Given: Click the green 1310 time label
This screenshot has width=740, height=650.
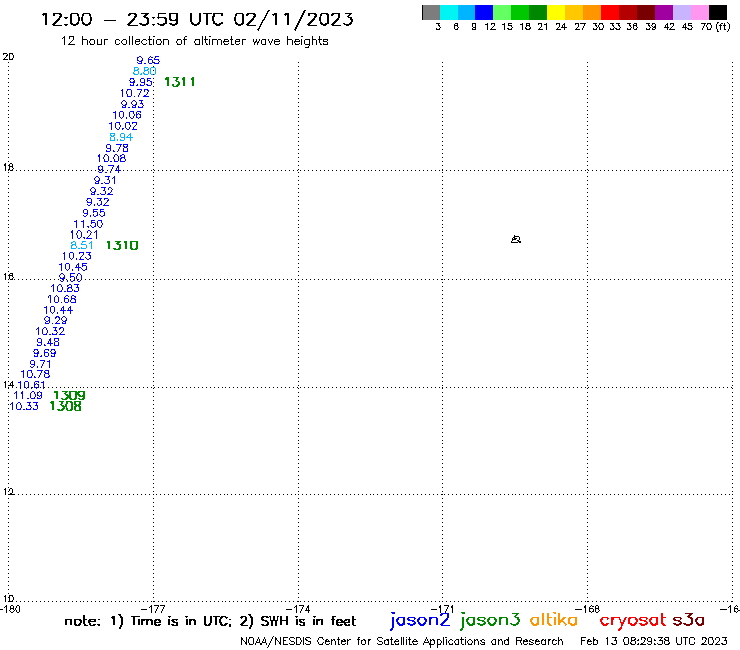Looking at the screenshot, I should (122, 245).
